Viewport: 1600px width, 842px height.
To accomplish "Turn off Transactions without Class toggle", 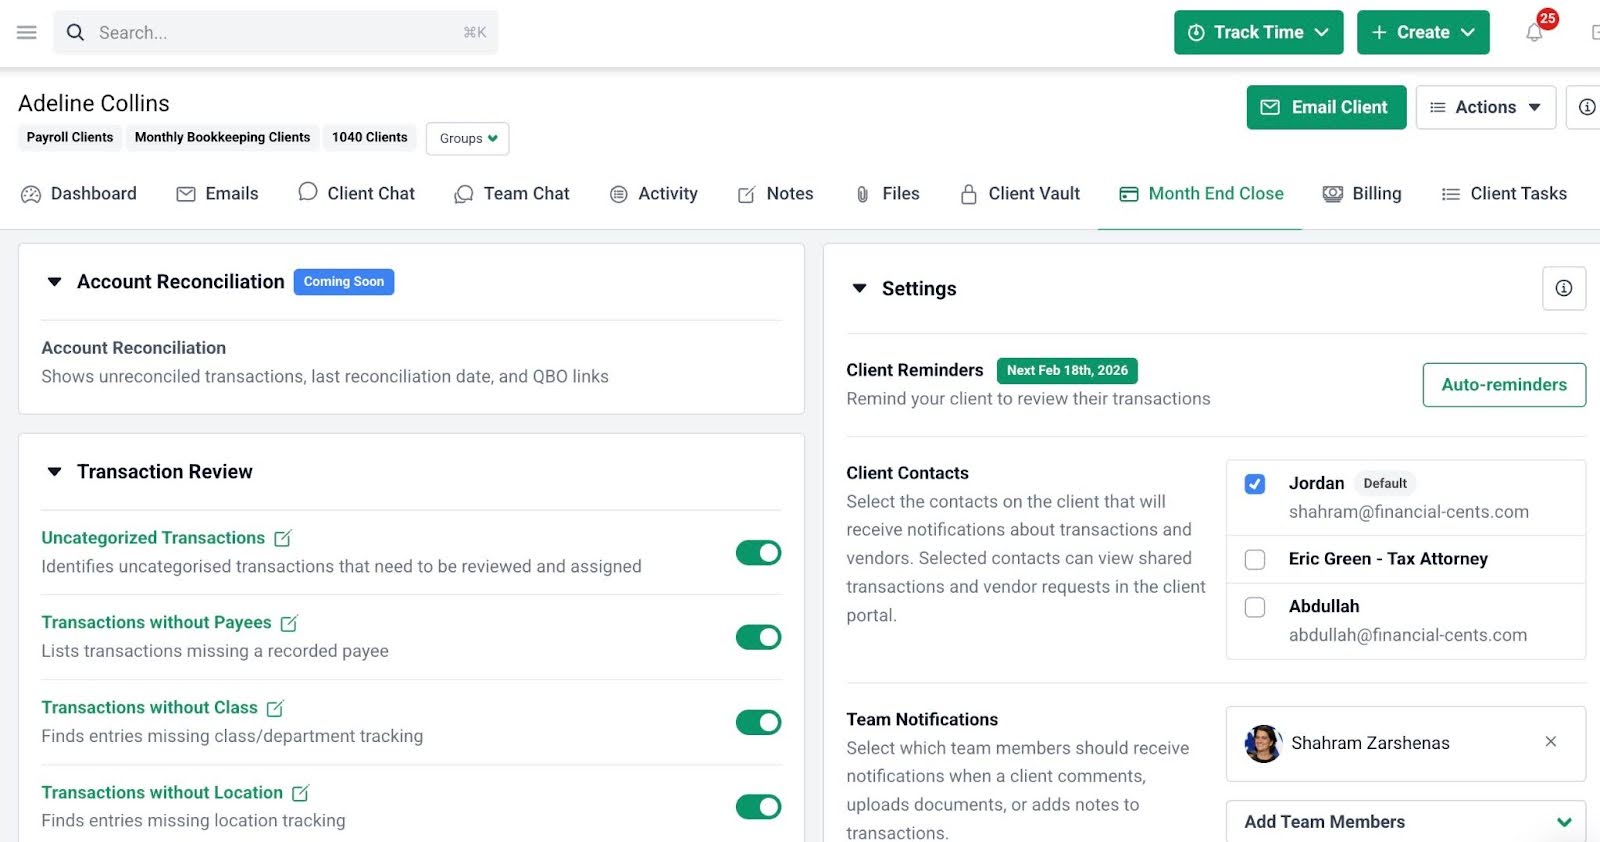I will click(758, 722).
